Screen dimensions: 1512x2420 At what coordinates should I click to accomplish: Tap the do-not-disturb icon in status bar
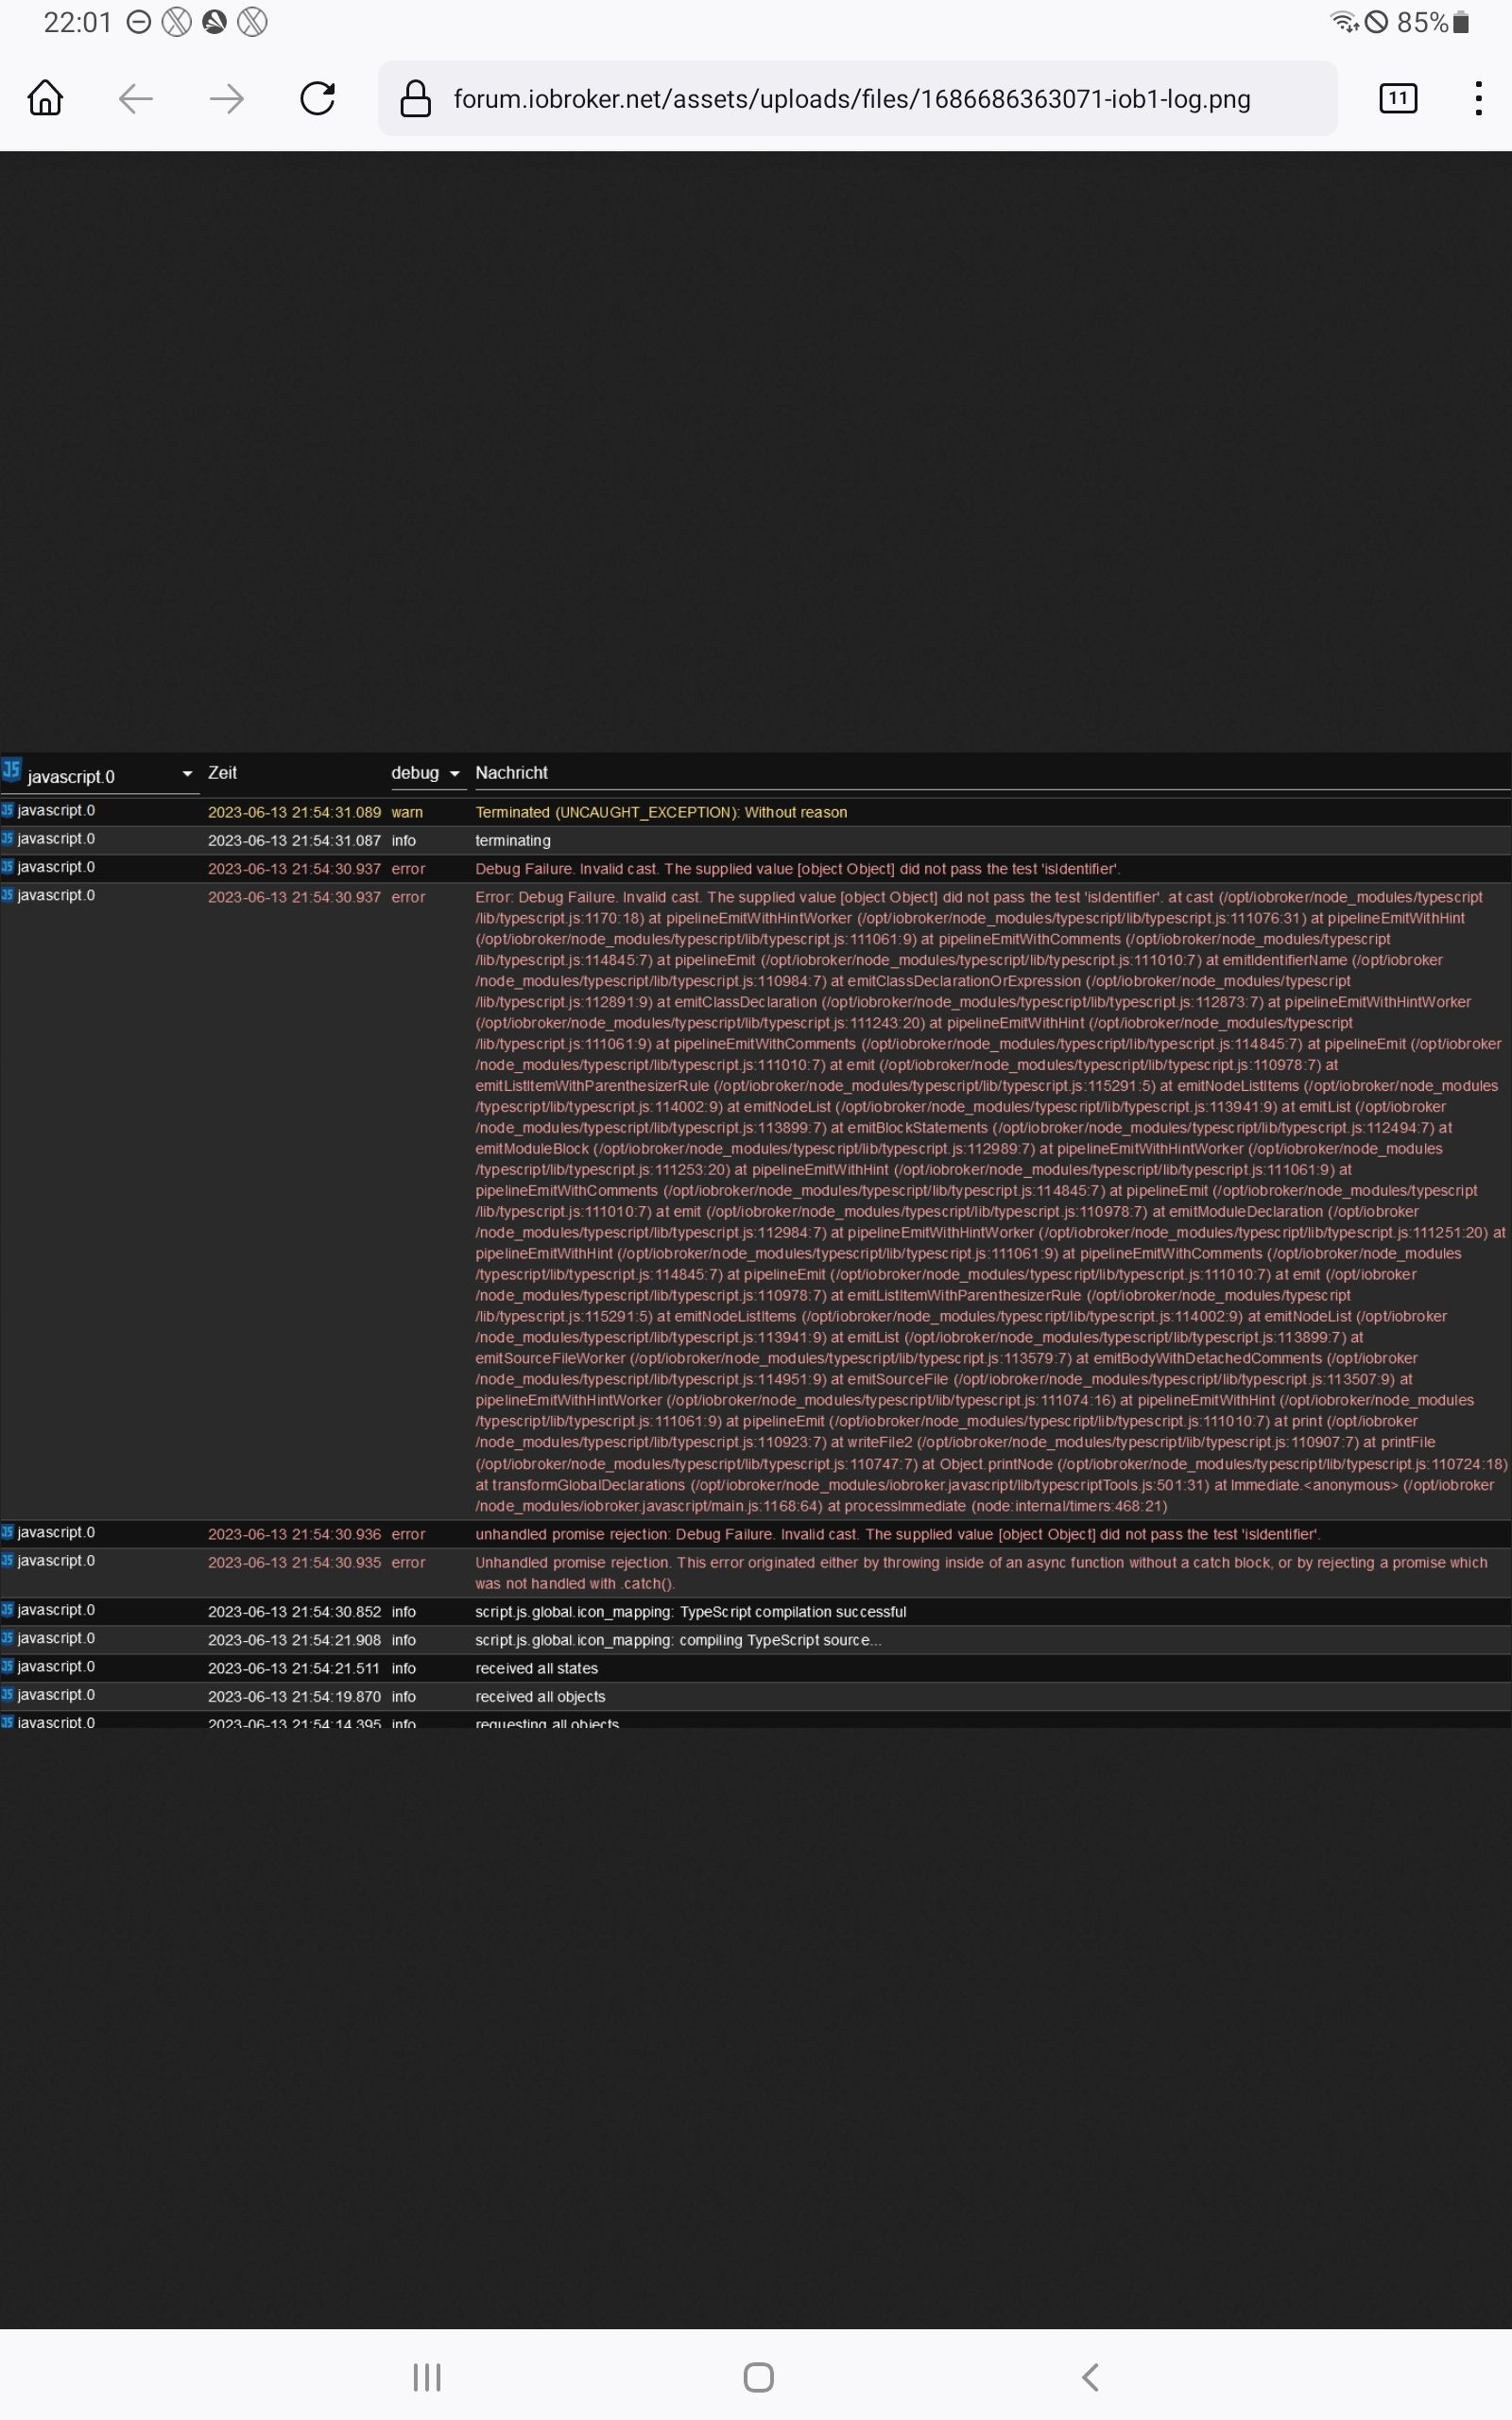pos(139,22)
